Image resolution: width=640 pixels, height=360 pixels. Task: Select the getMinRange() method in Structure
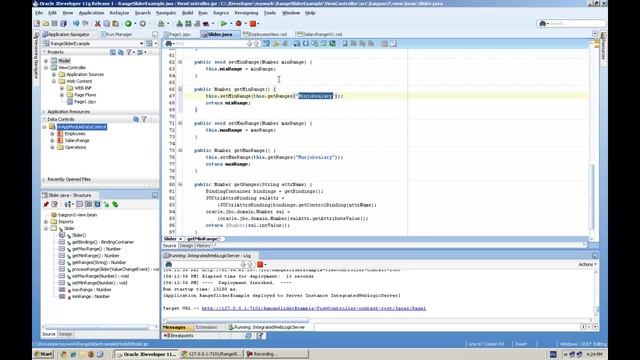coord(96,256)
